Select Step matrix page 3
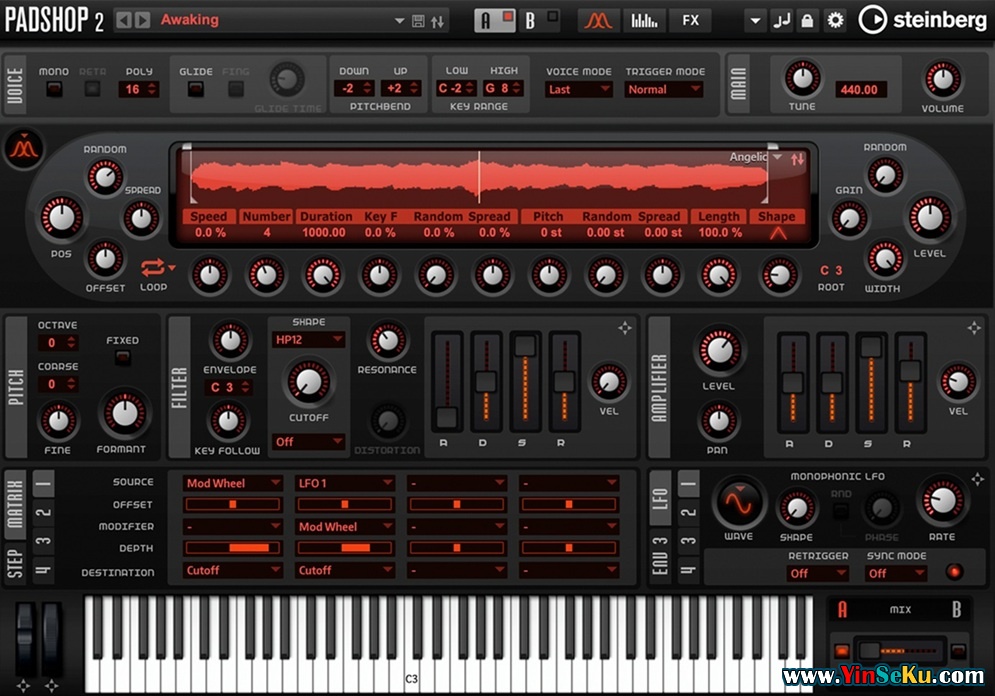Viewport: 995px width, 696px height. [43, 543]
